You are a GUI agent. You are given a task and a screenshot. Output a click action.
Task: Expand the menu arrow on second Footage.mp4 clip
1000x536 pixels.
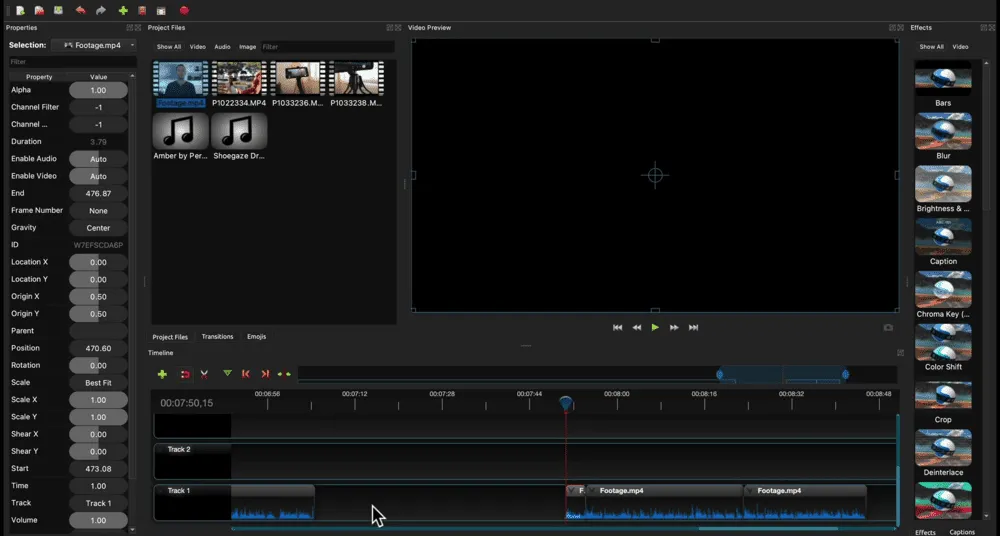pos(593,491)
